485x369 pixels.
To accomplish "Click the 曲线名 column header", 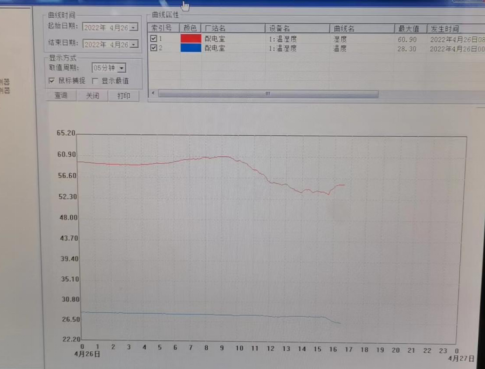I will (x=362, y=29).
